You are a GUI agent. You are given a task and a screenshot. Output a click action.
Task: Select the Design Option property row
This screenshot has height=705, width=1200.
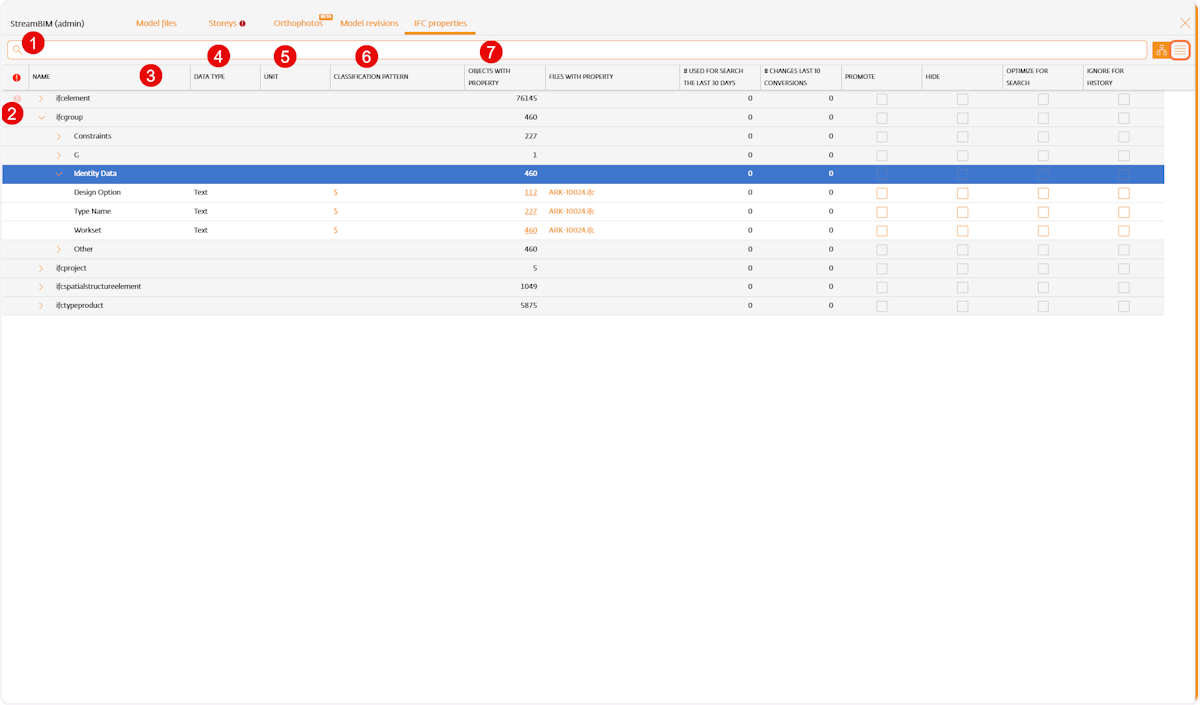[583, 192]
